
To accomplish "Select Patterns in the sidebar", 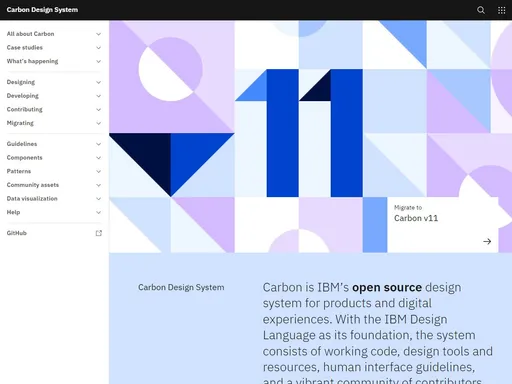I will pyautogui.click(x=54, y=171).
